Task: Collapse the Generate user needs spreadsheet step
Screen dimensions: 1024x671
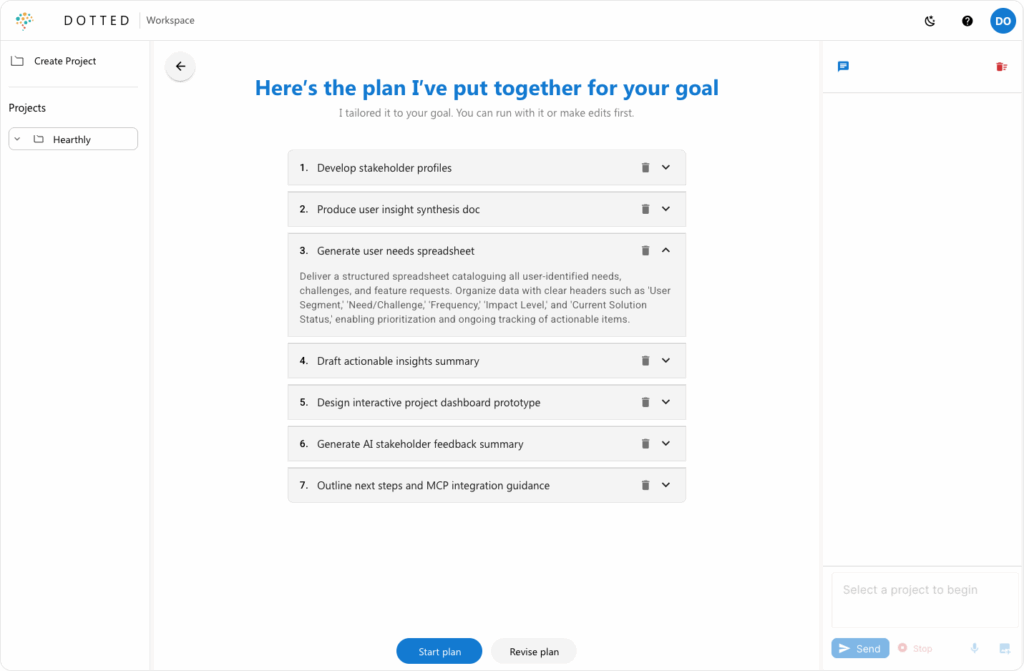Action: tap(666, 251)
